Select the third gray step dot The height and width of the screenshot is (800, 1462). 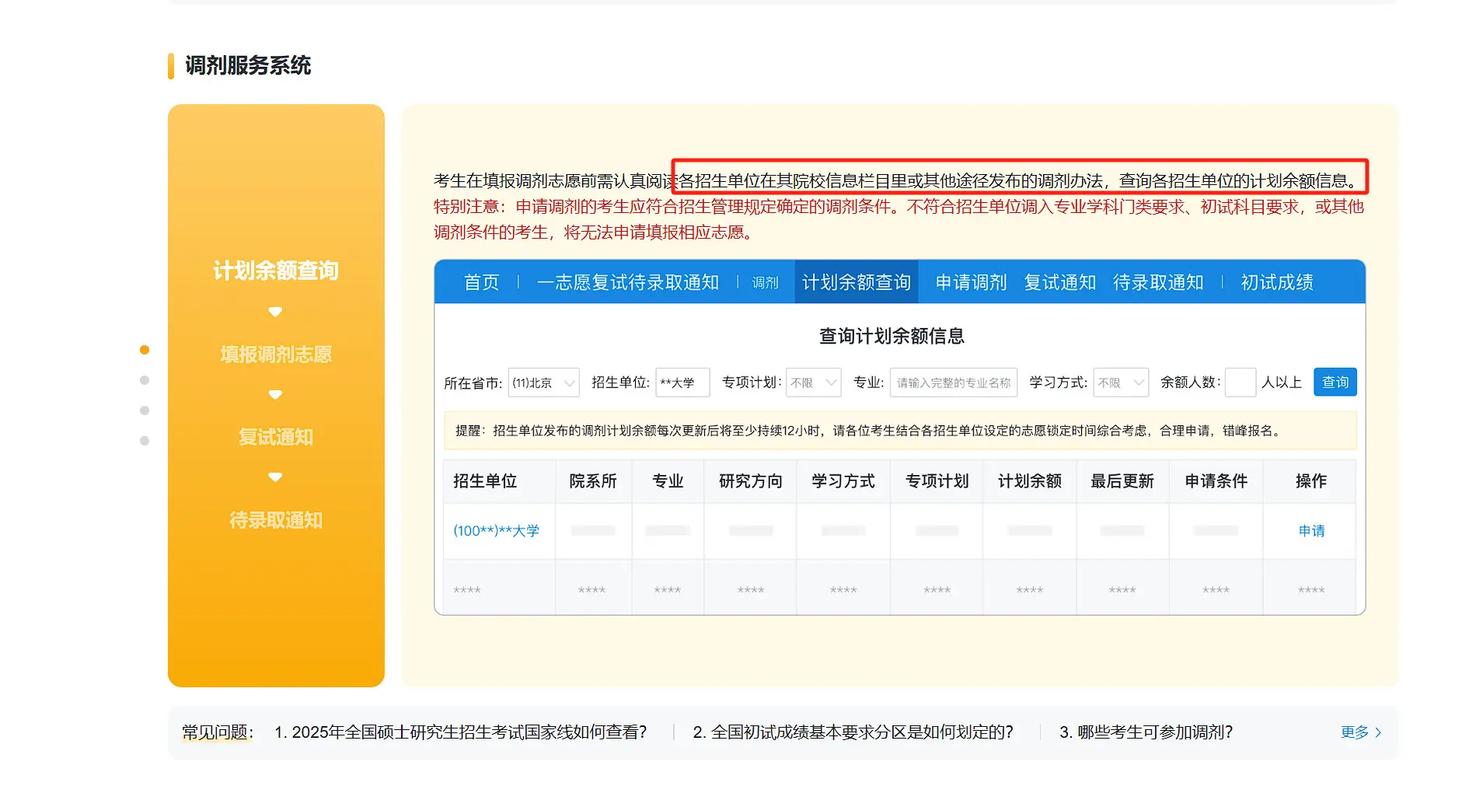[146, 409]
